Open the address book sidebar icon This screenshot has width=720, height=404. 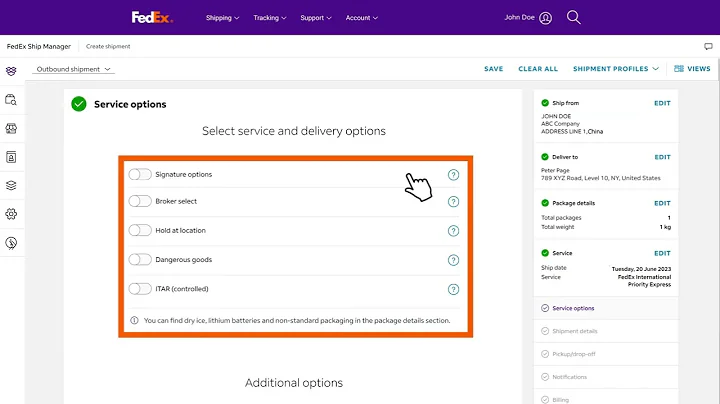coord(11,157)
